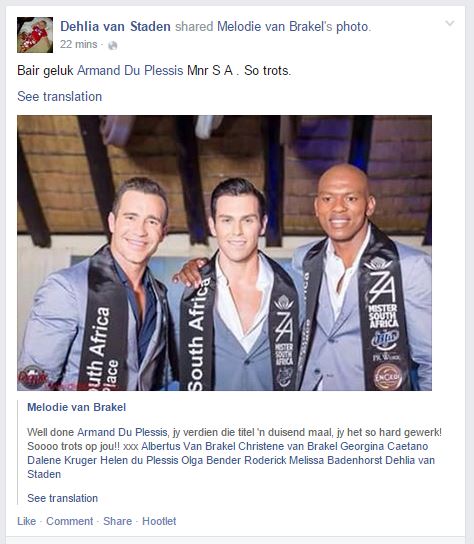Open Melodie van Brakel bold name below photo

76,407
